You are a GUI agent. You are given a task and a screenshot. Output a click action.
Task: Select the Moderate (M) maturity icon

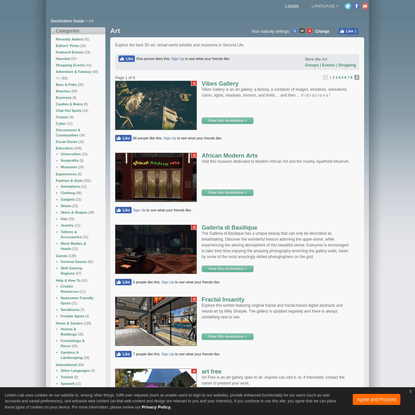(x=302, y=31)
